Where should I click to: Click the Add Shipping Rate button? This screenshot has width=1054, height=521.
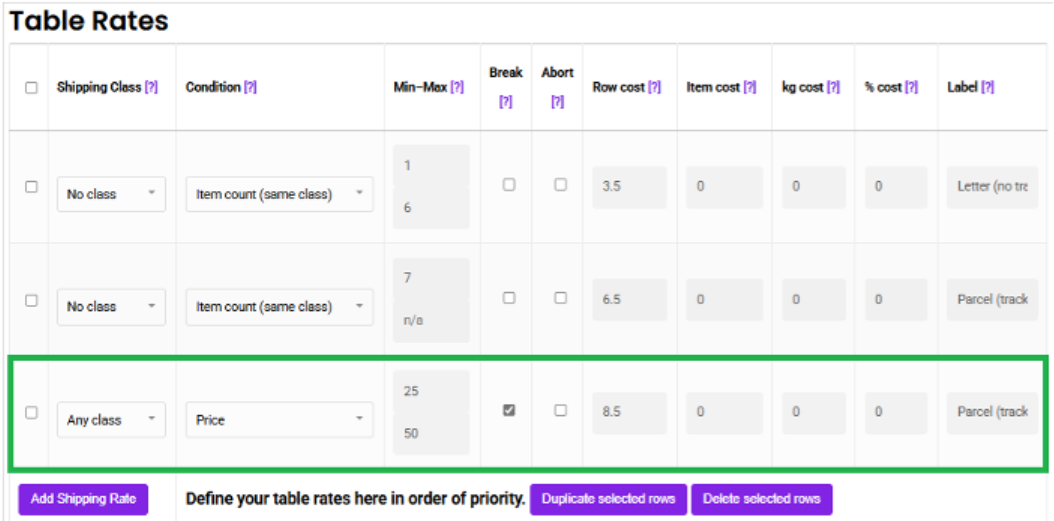coord(83,499)
